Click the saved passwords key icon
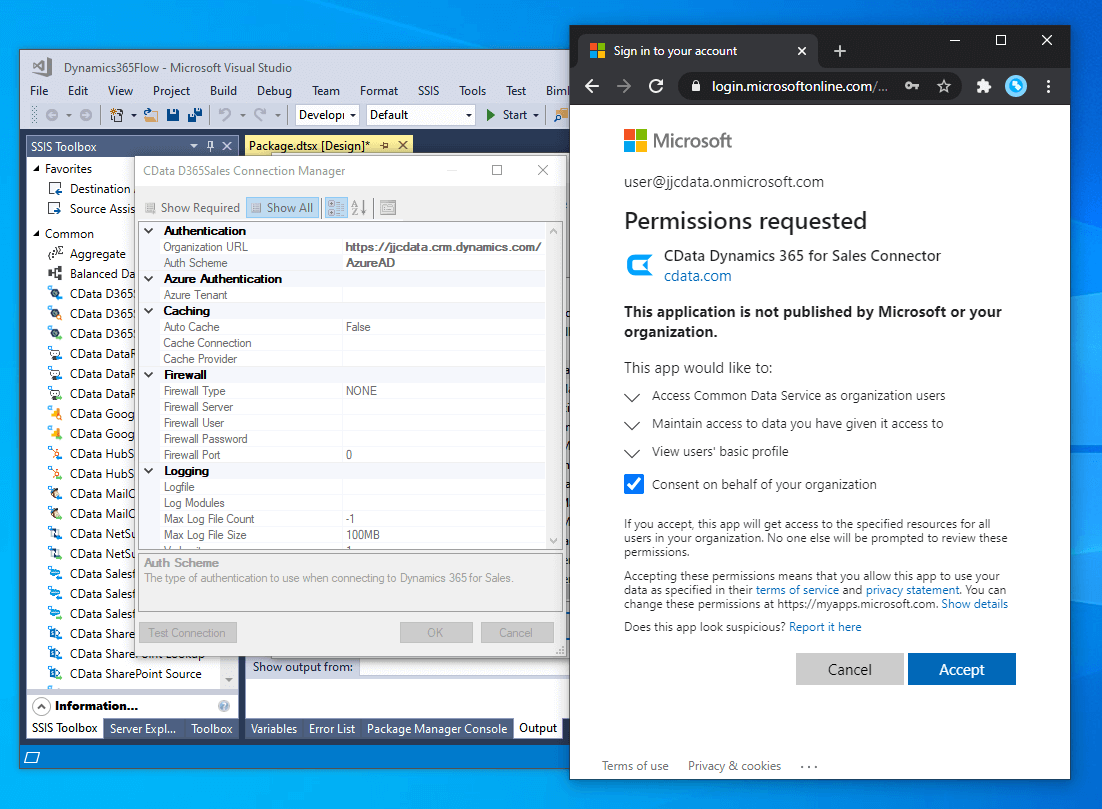 [x=911, y=87]
